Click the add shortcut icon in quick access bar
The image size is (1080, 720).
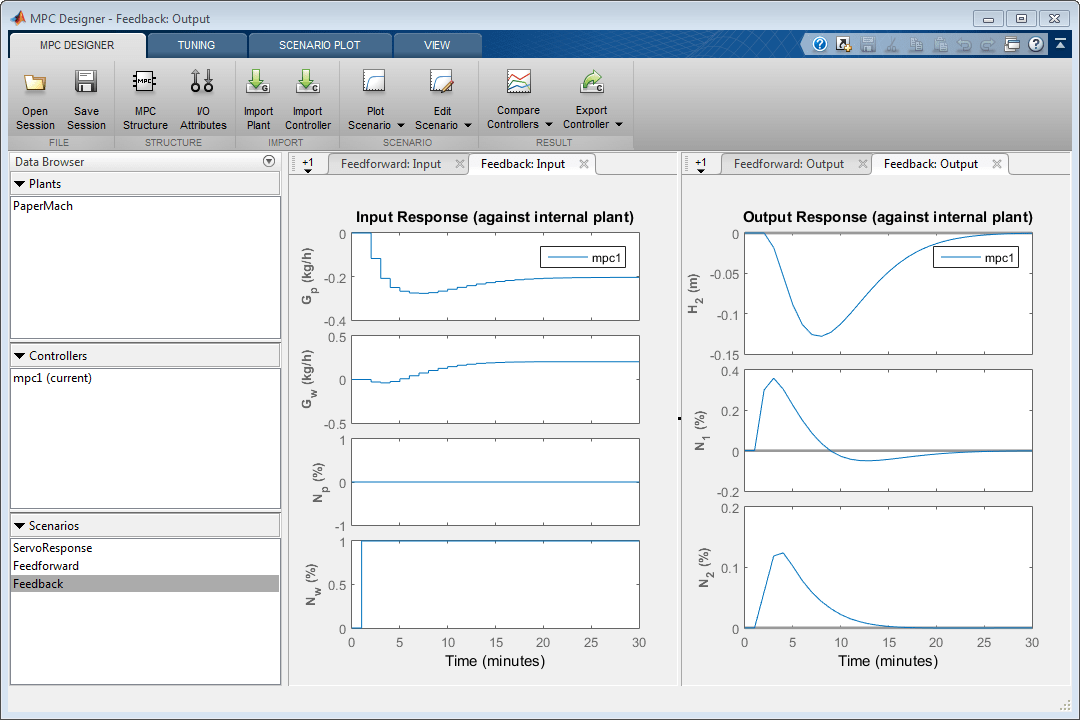coord(843,45)
